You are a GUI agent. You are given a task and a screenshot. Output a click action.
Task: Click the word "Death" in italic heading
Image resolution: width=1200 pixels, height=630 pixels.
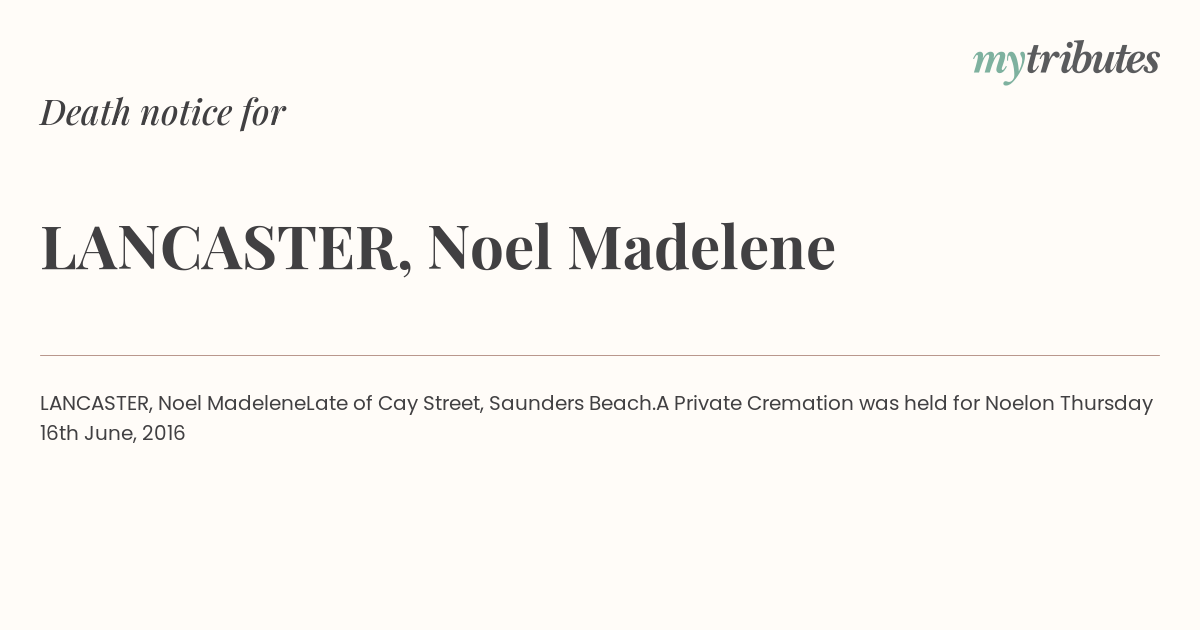coord(85,112)
